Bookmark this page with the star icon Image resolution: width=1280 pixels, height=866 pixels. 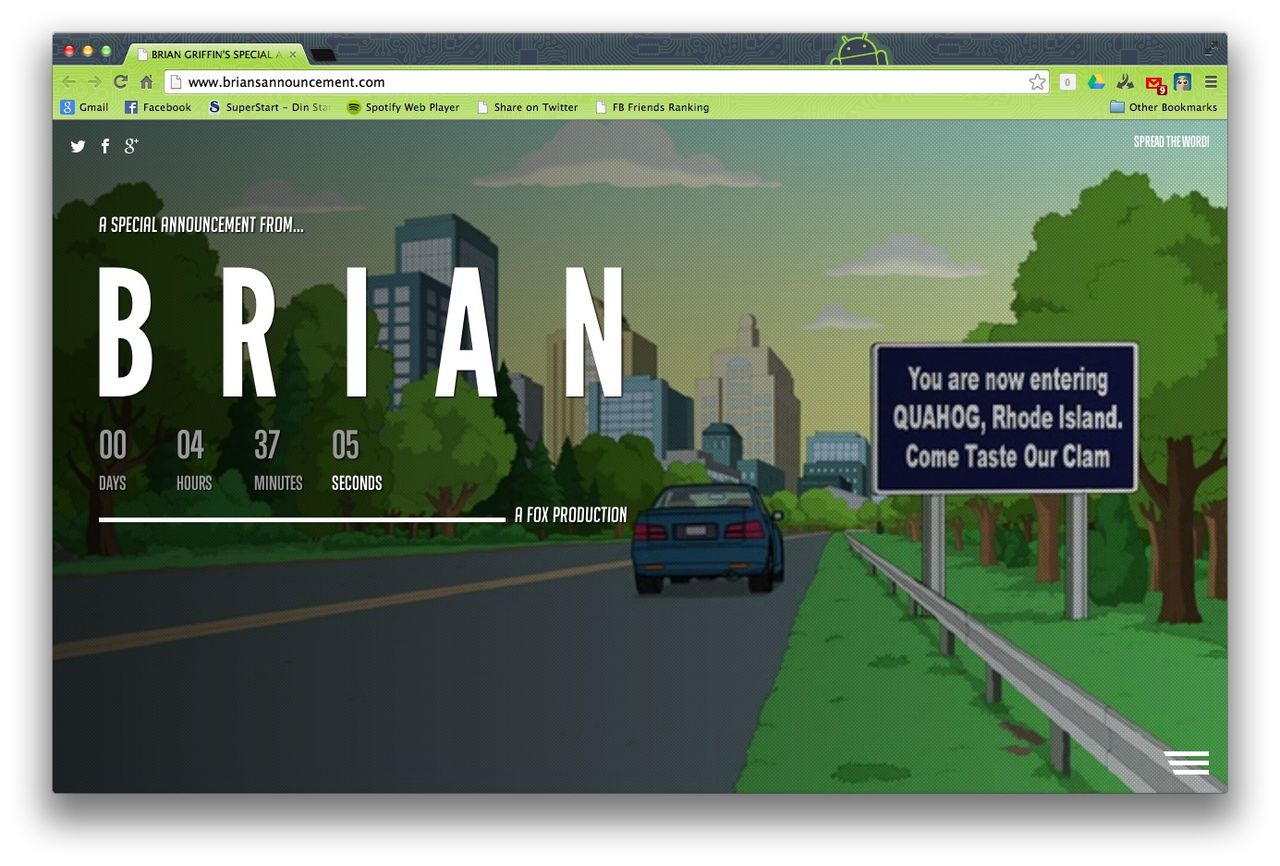pyautogui.click(x=1037, y=82)
